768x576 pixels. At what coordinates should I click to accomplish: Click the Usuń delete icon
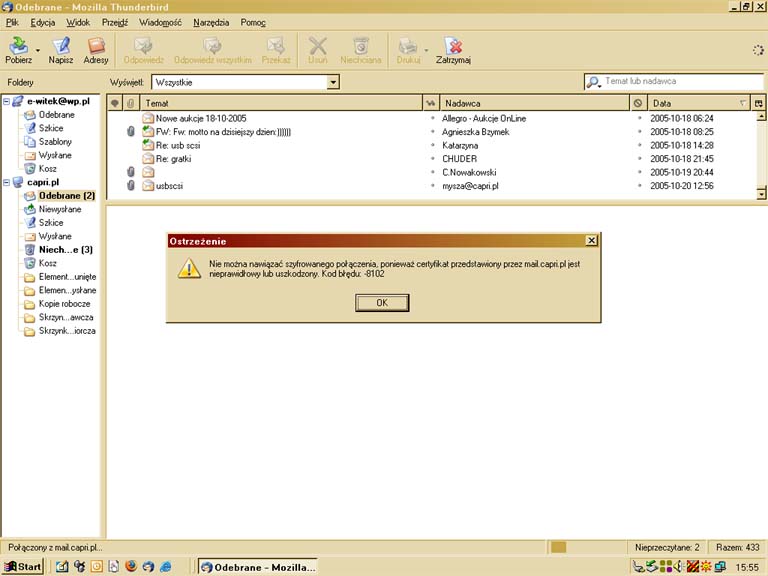point(317,46)
